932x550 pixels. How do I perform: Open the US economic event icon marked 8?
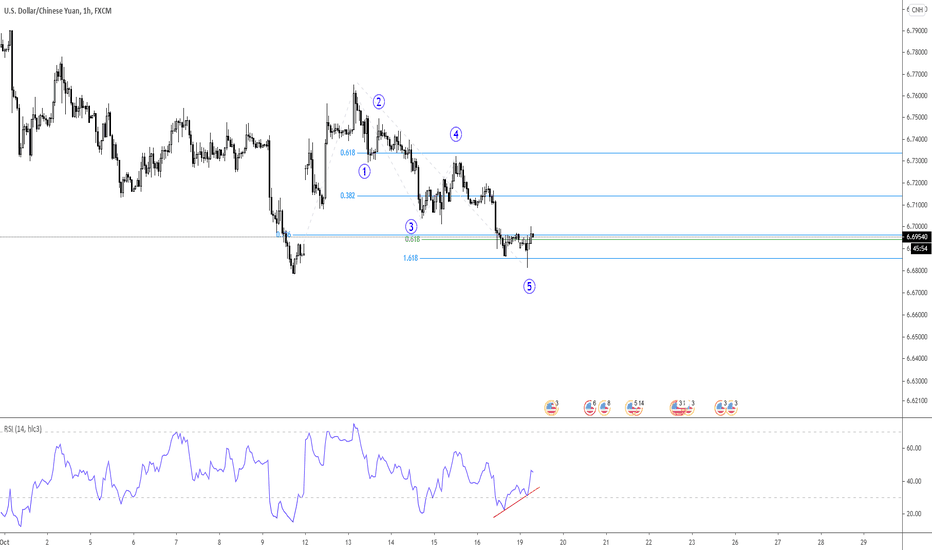tap(604, 407)
